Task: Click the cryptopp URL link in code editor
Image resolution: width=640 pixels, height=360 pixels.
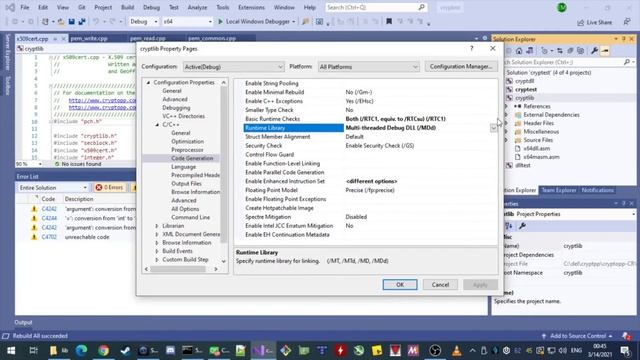Action: click(102, 100)
